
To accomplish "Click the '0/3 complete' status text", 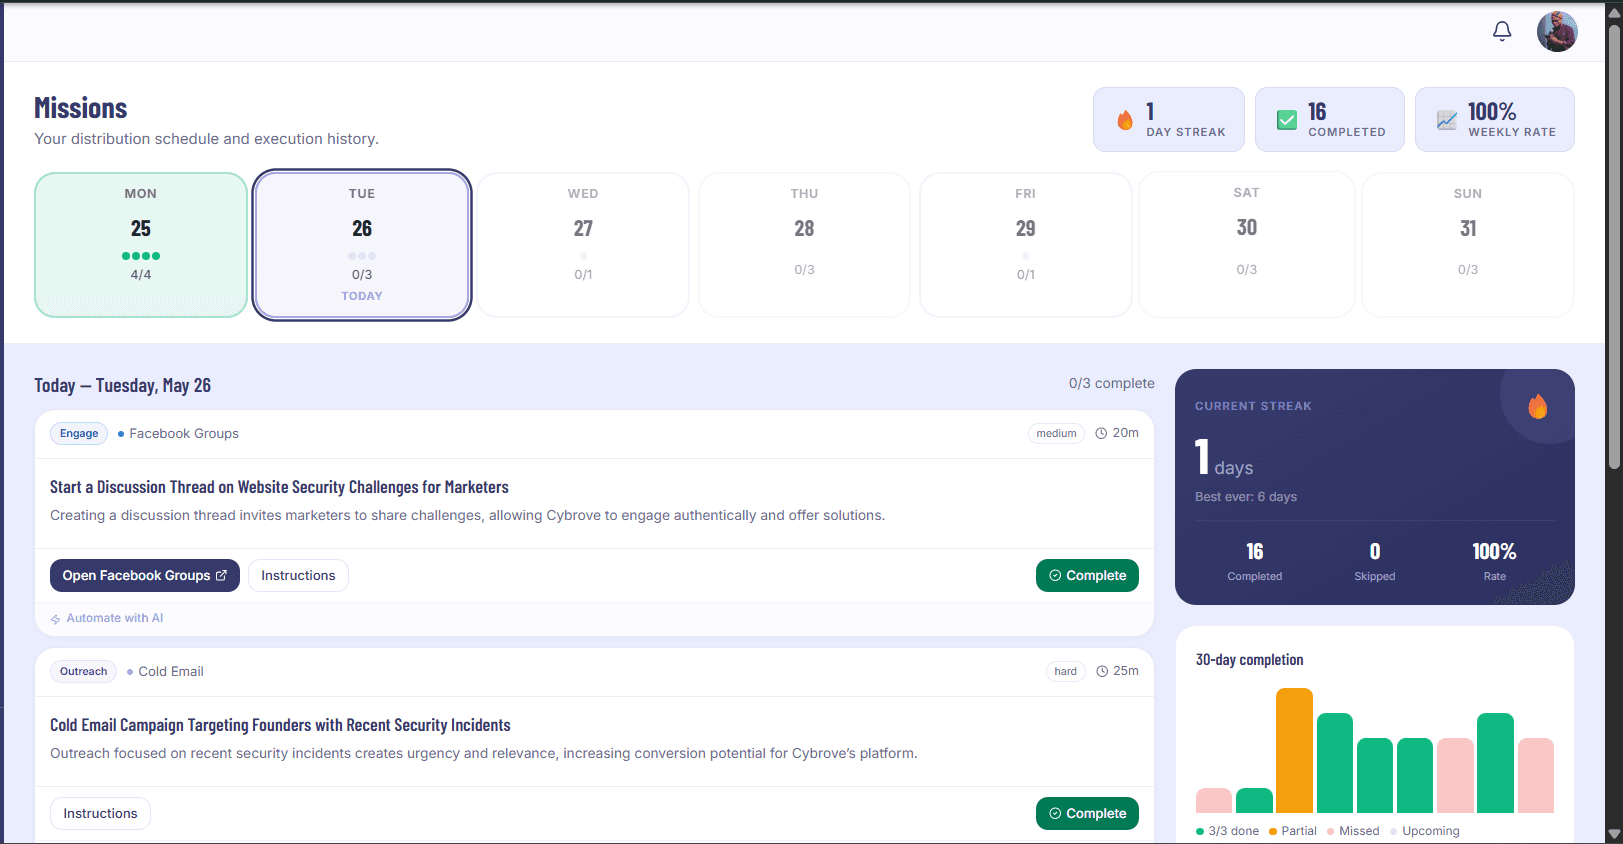I will [x=1111, y=383].
